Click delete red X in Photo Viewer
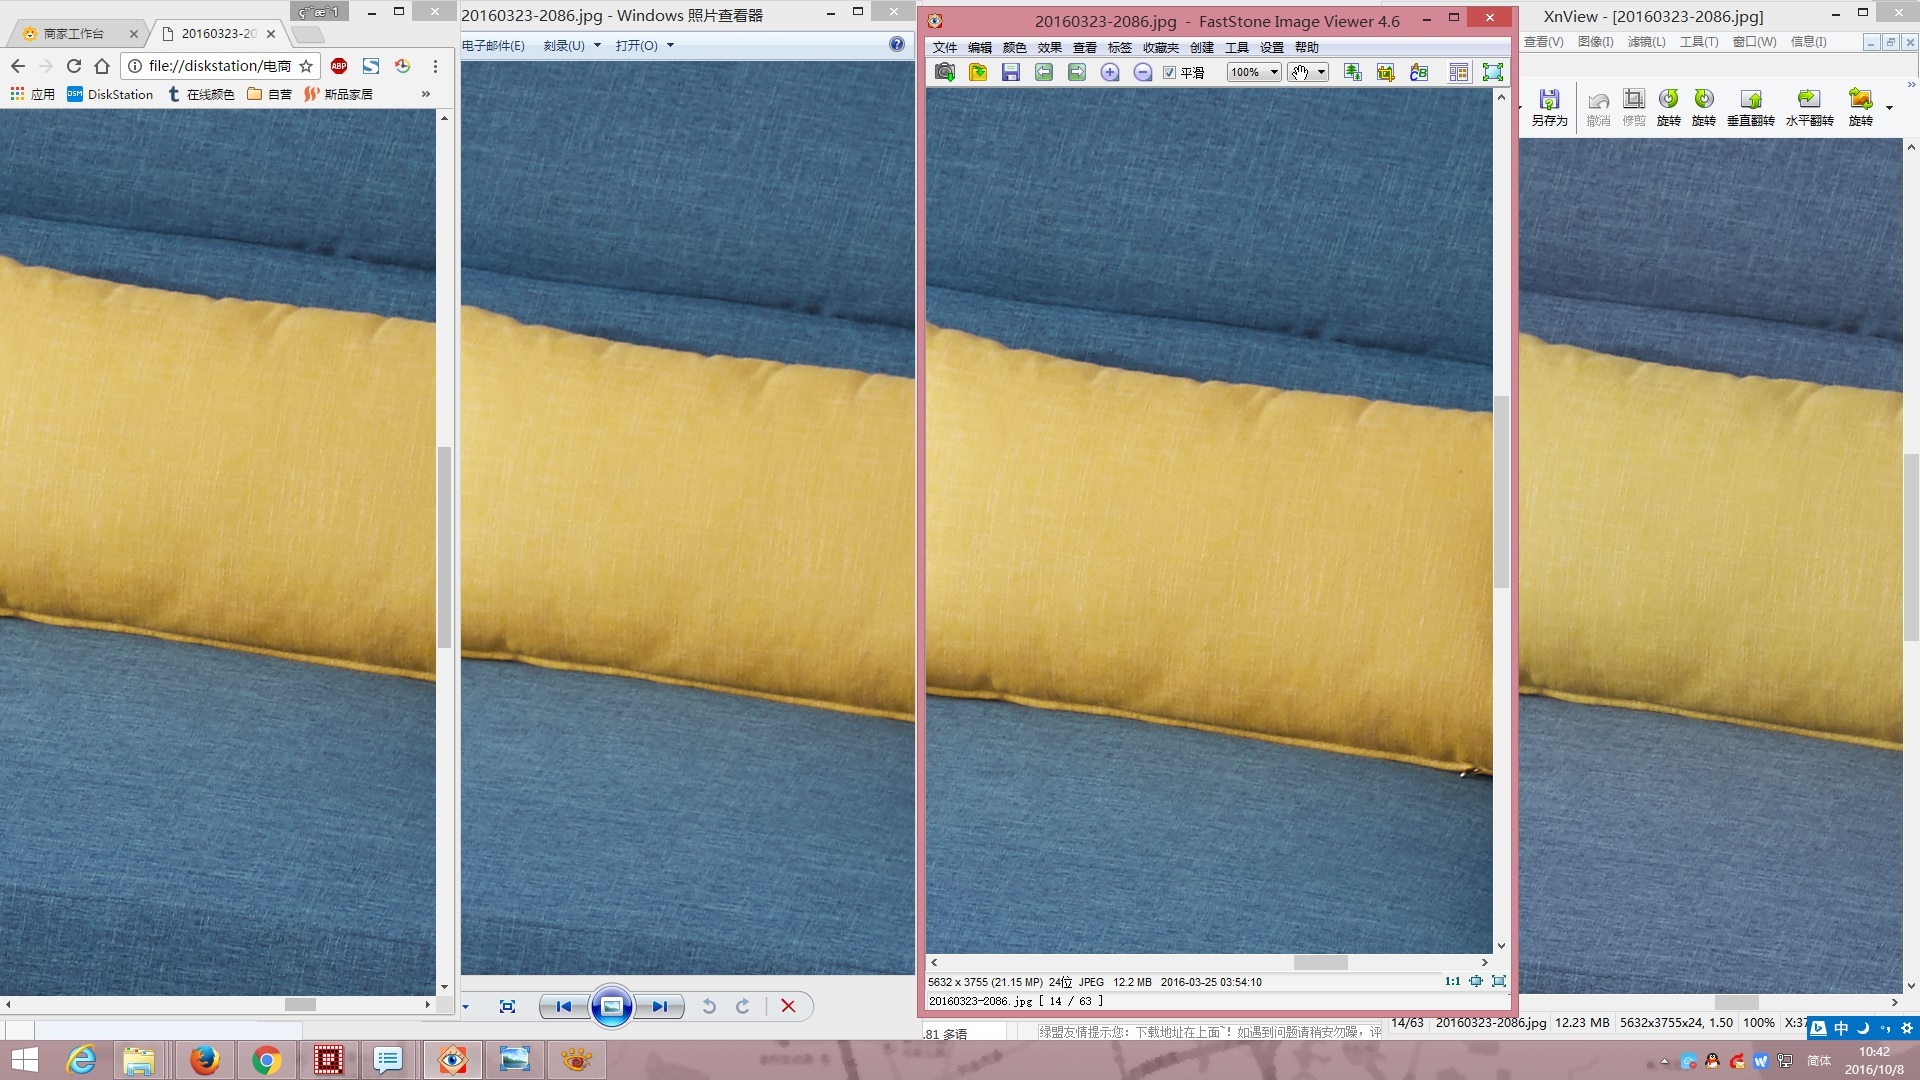The height and width of the screenshot is (1080, 1920). click(x=788, y=1006)
